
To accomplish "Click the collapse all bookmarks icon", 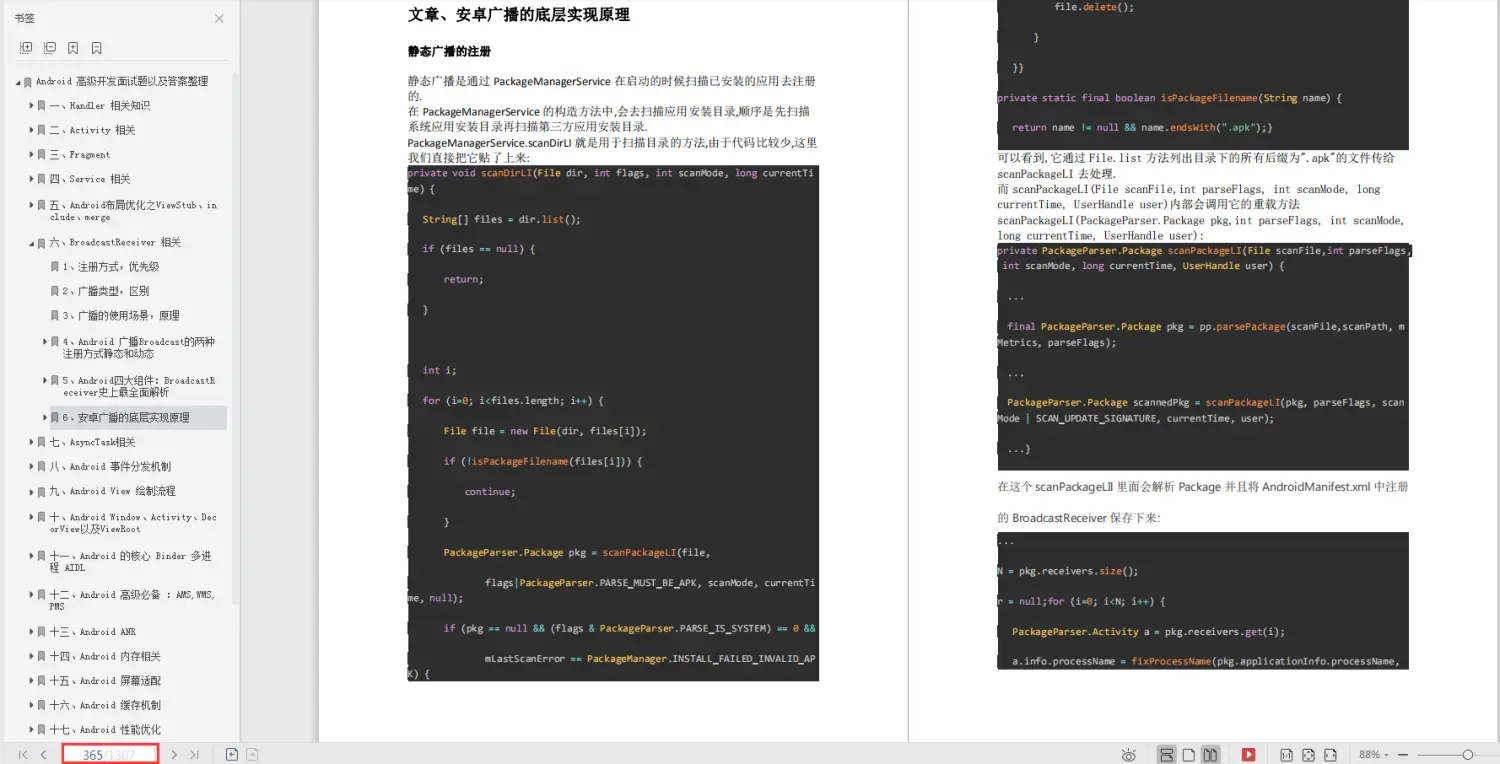I will [50, 47].
